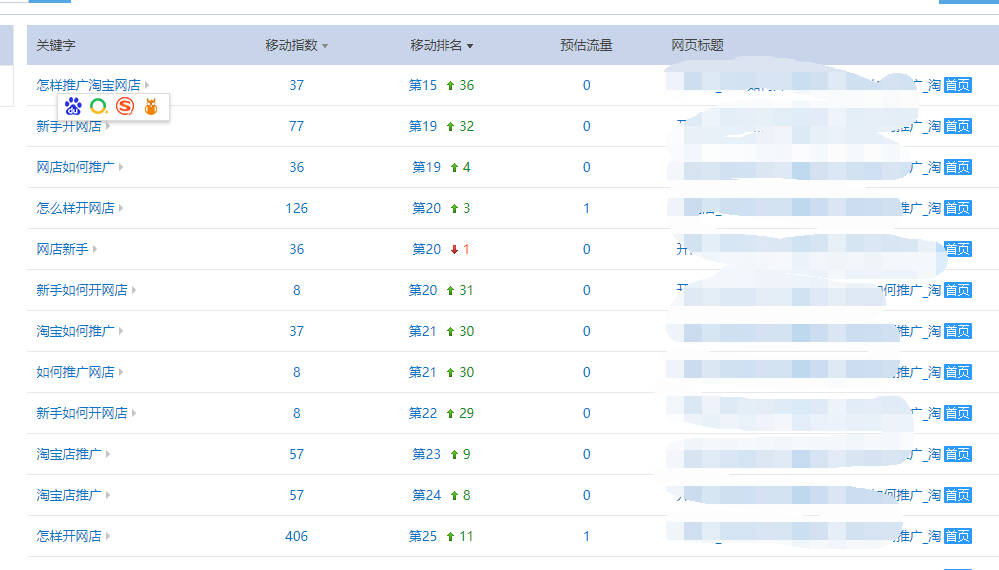Open the keyword link 网店如何推广
This screenshot has width=999, height=570.
coord(75,167)
